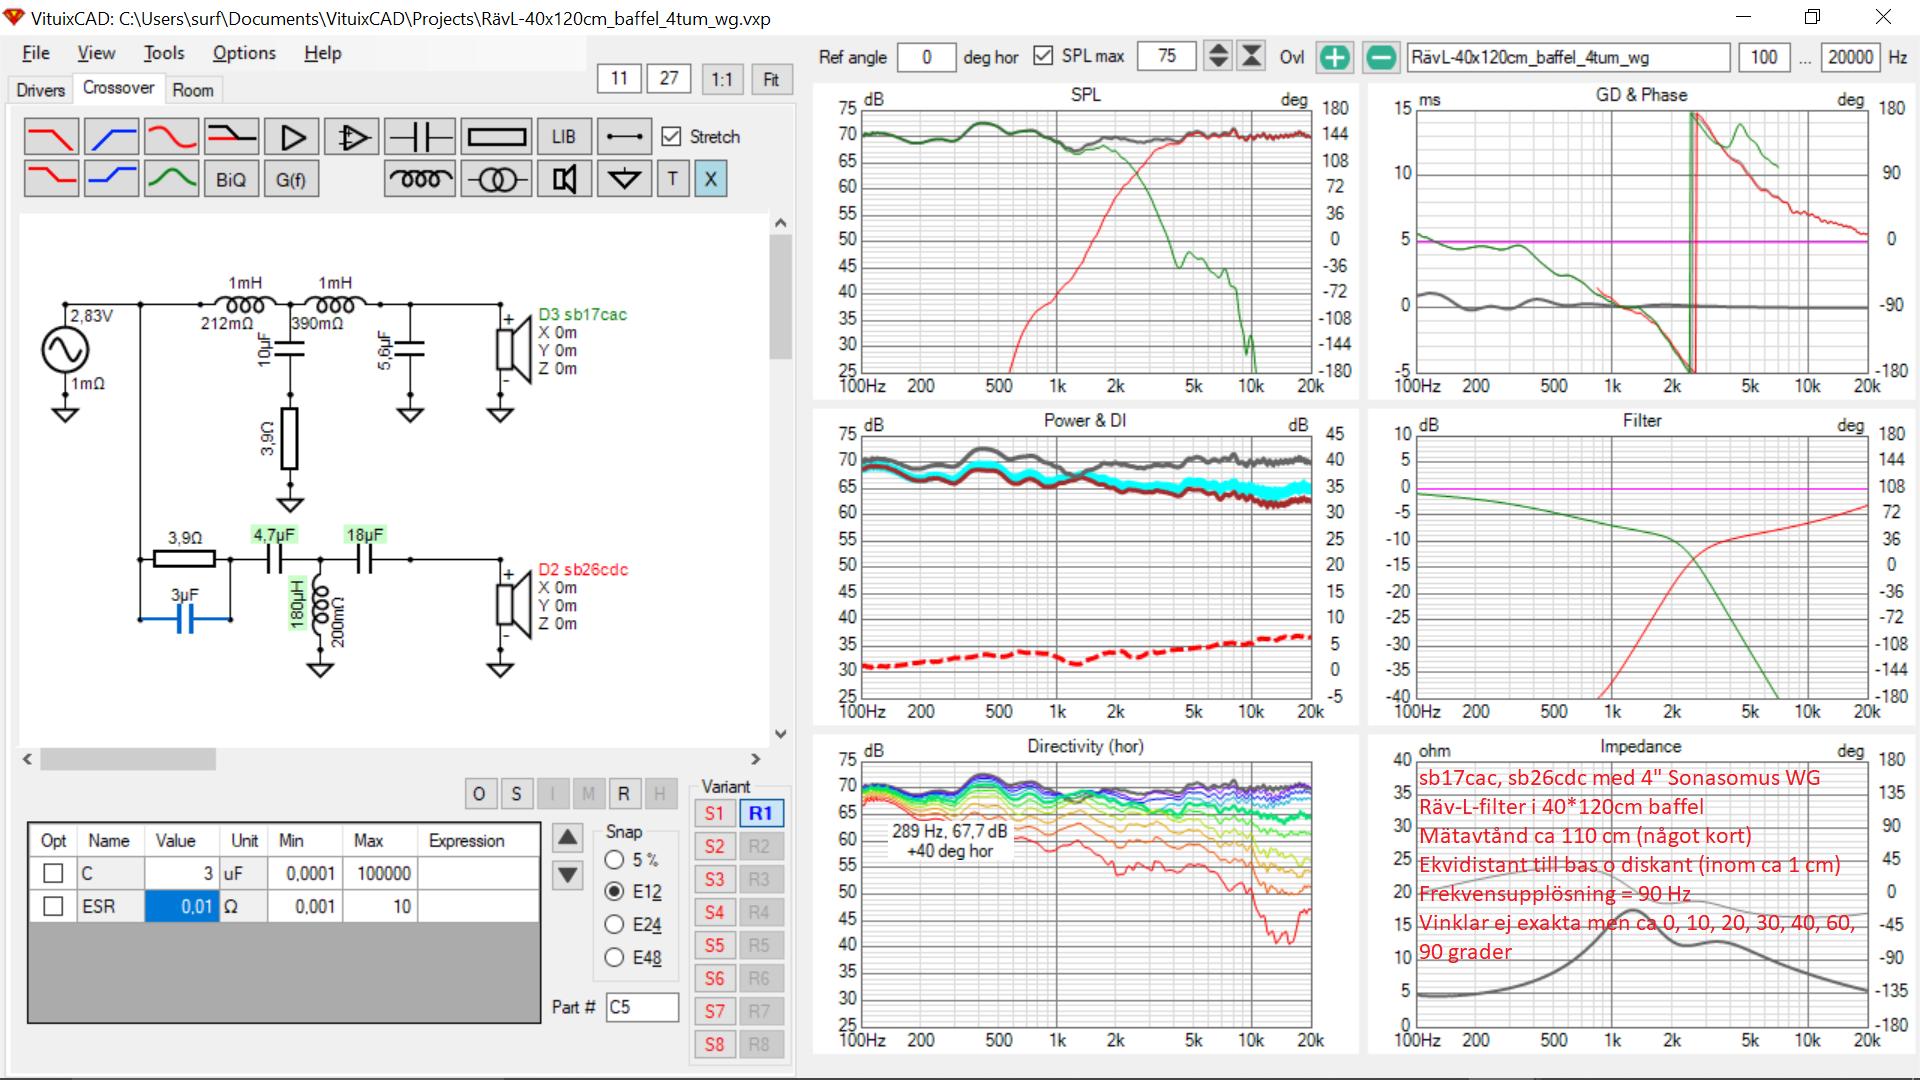1920x1080 pixels.
Task: Insert blue high-pass filter block
Action: tap(111, 137)
